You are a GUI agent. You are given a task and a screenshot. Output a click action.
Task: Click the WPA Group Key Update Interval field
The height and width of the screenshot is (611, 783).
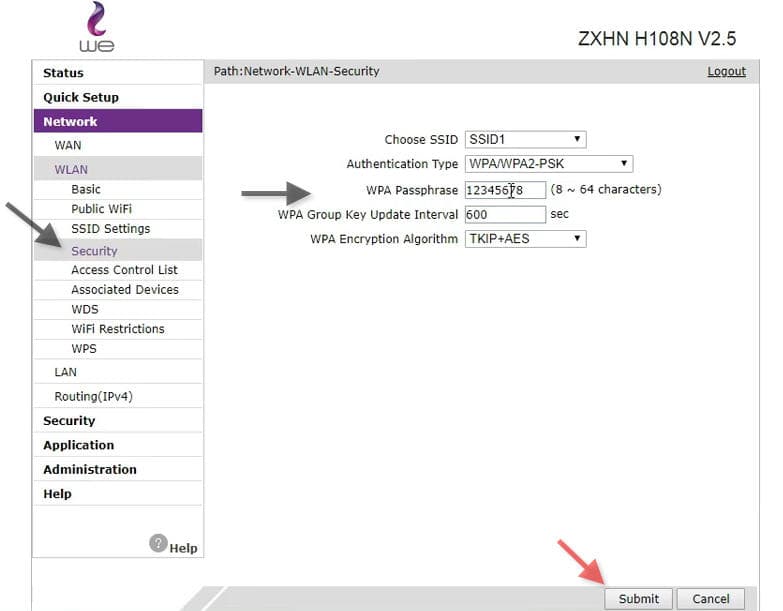[505, 215]
